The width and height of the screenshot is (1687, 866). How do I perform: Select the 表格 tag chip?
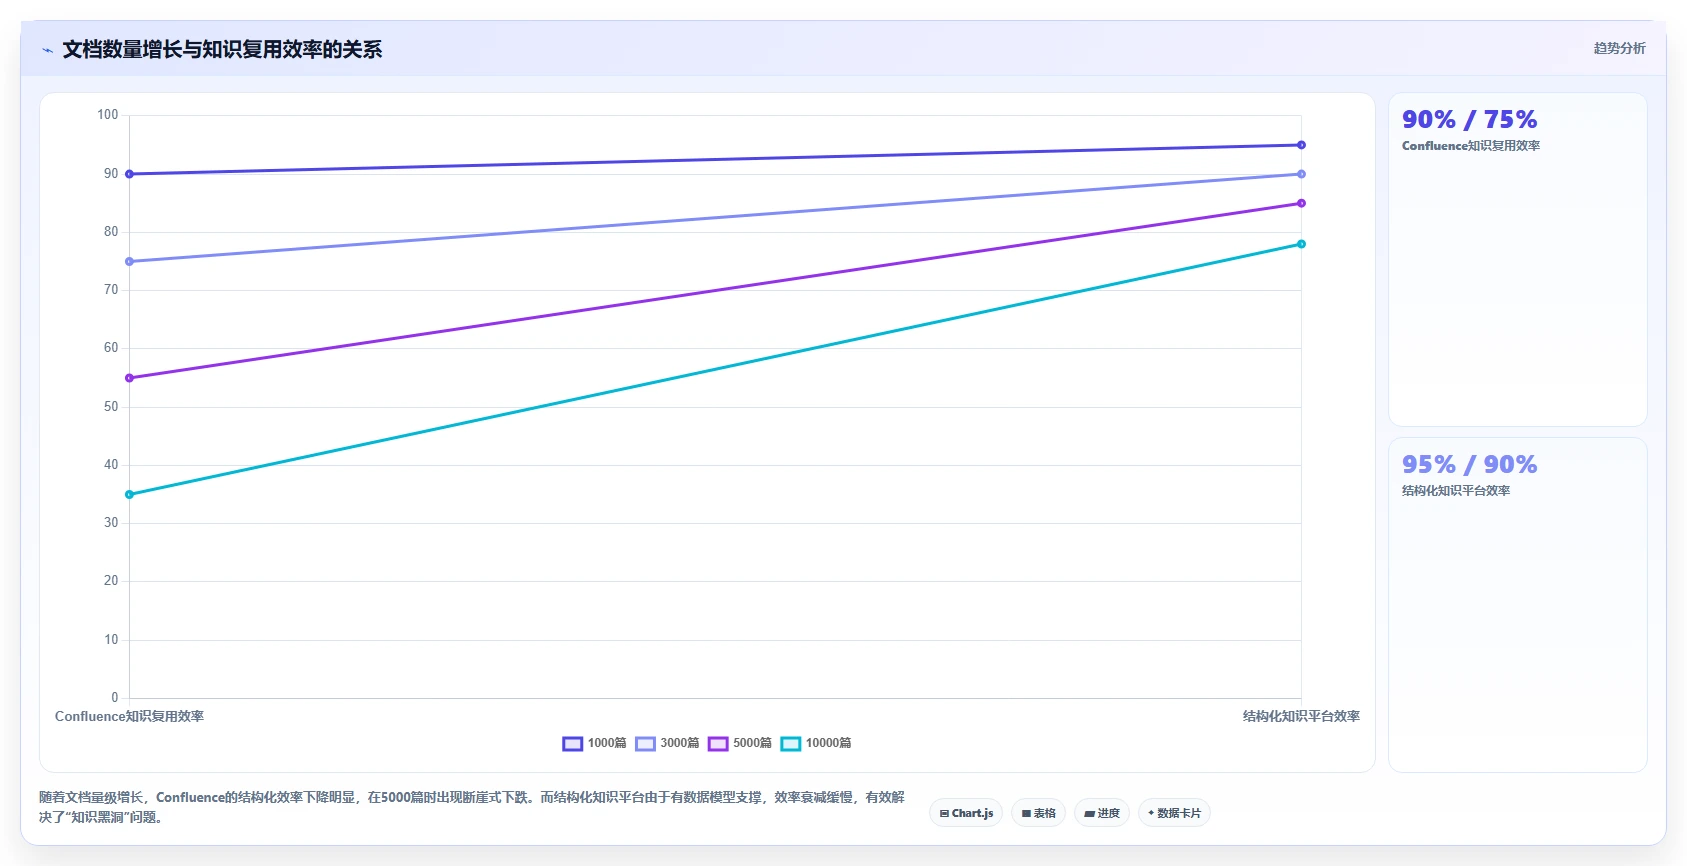coord(1038,813)
